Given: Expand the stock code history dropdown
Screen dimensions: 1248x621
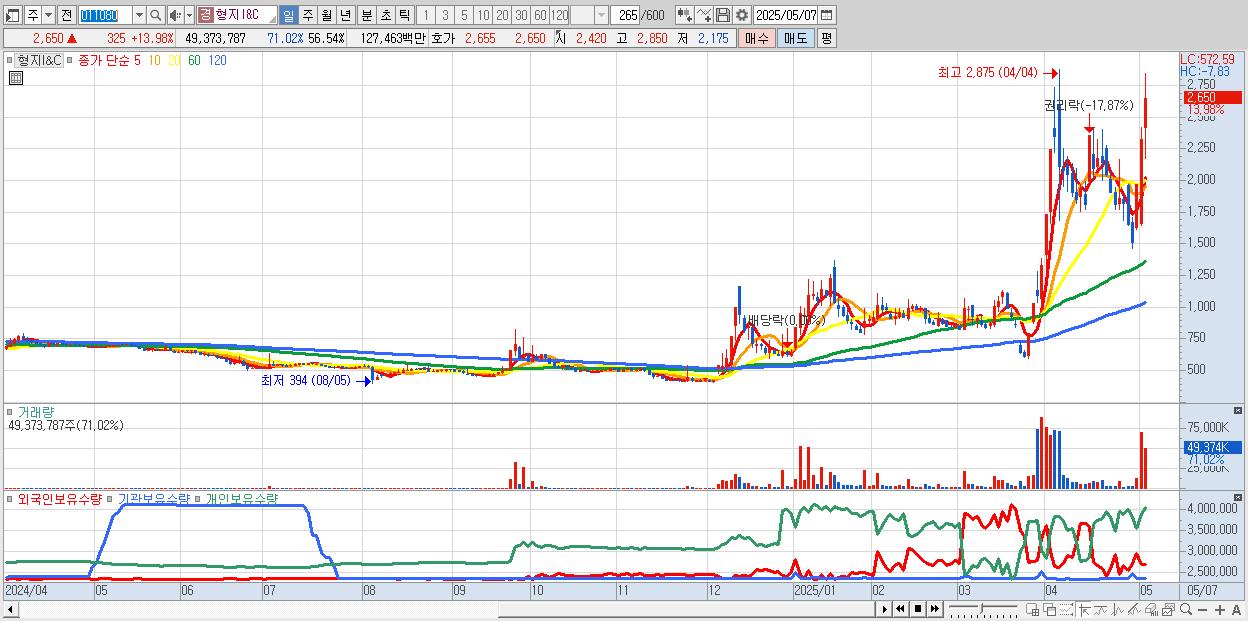Looking at the screenshot, I should pyautogui.click(x=139, y=15).
